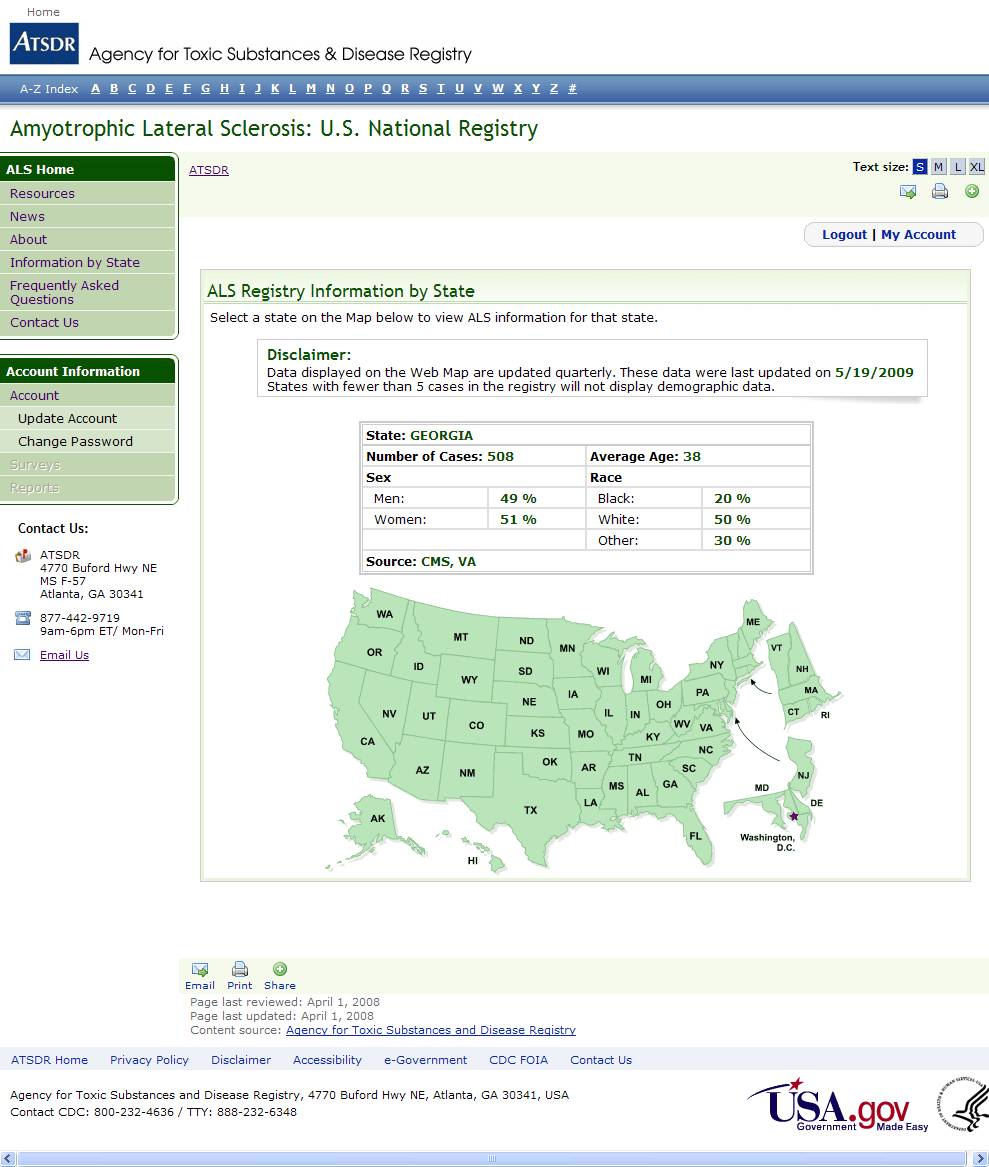Open the Contact Us footer link
This screenshot has height=1167, width=989.
click(601, 1060)
